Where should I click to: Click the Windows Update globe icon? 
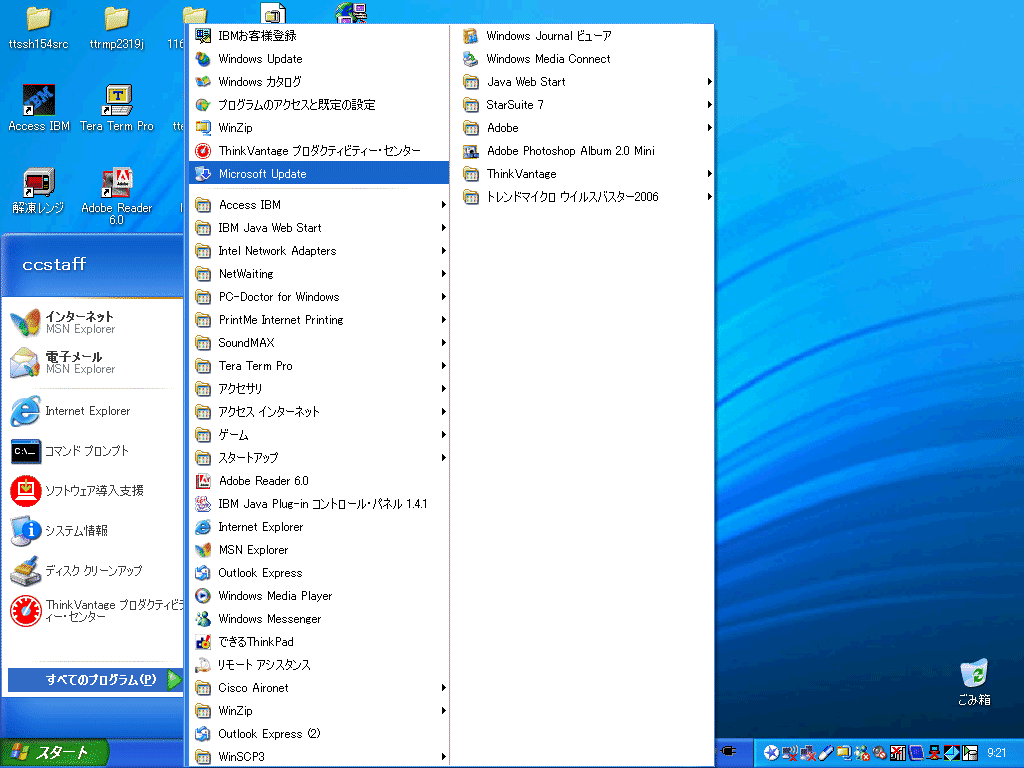pos(203,59)
